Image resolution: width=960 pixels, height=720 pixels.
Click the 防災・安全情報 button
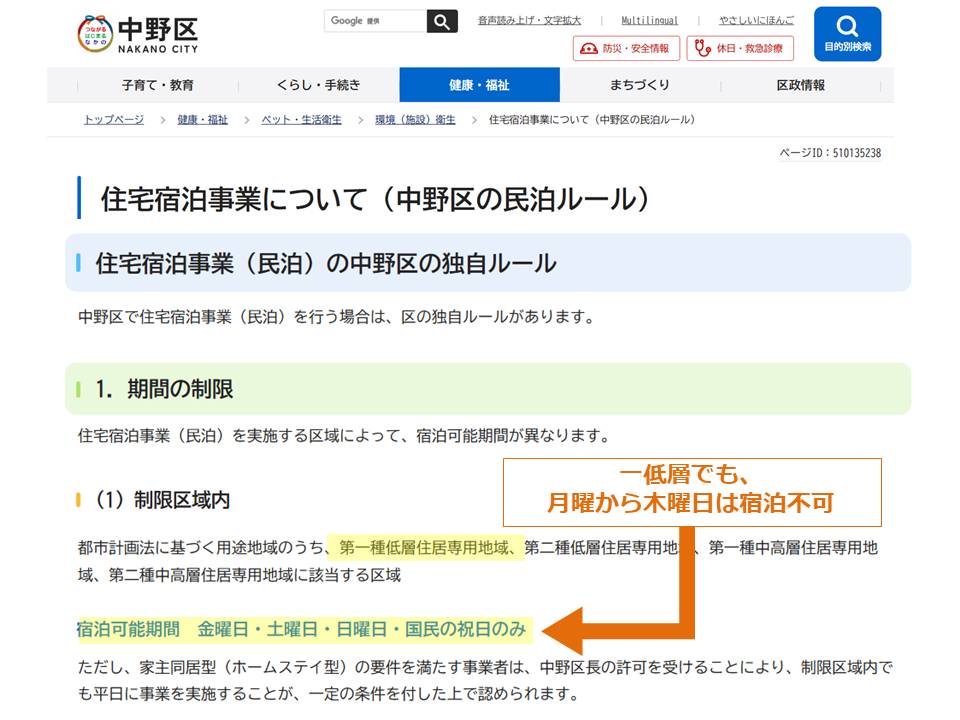626,48
